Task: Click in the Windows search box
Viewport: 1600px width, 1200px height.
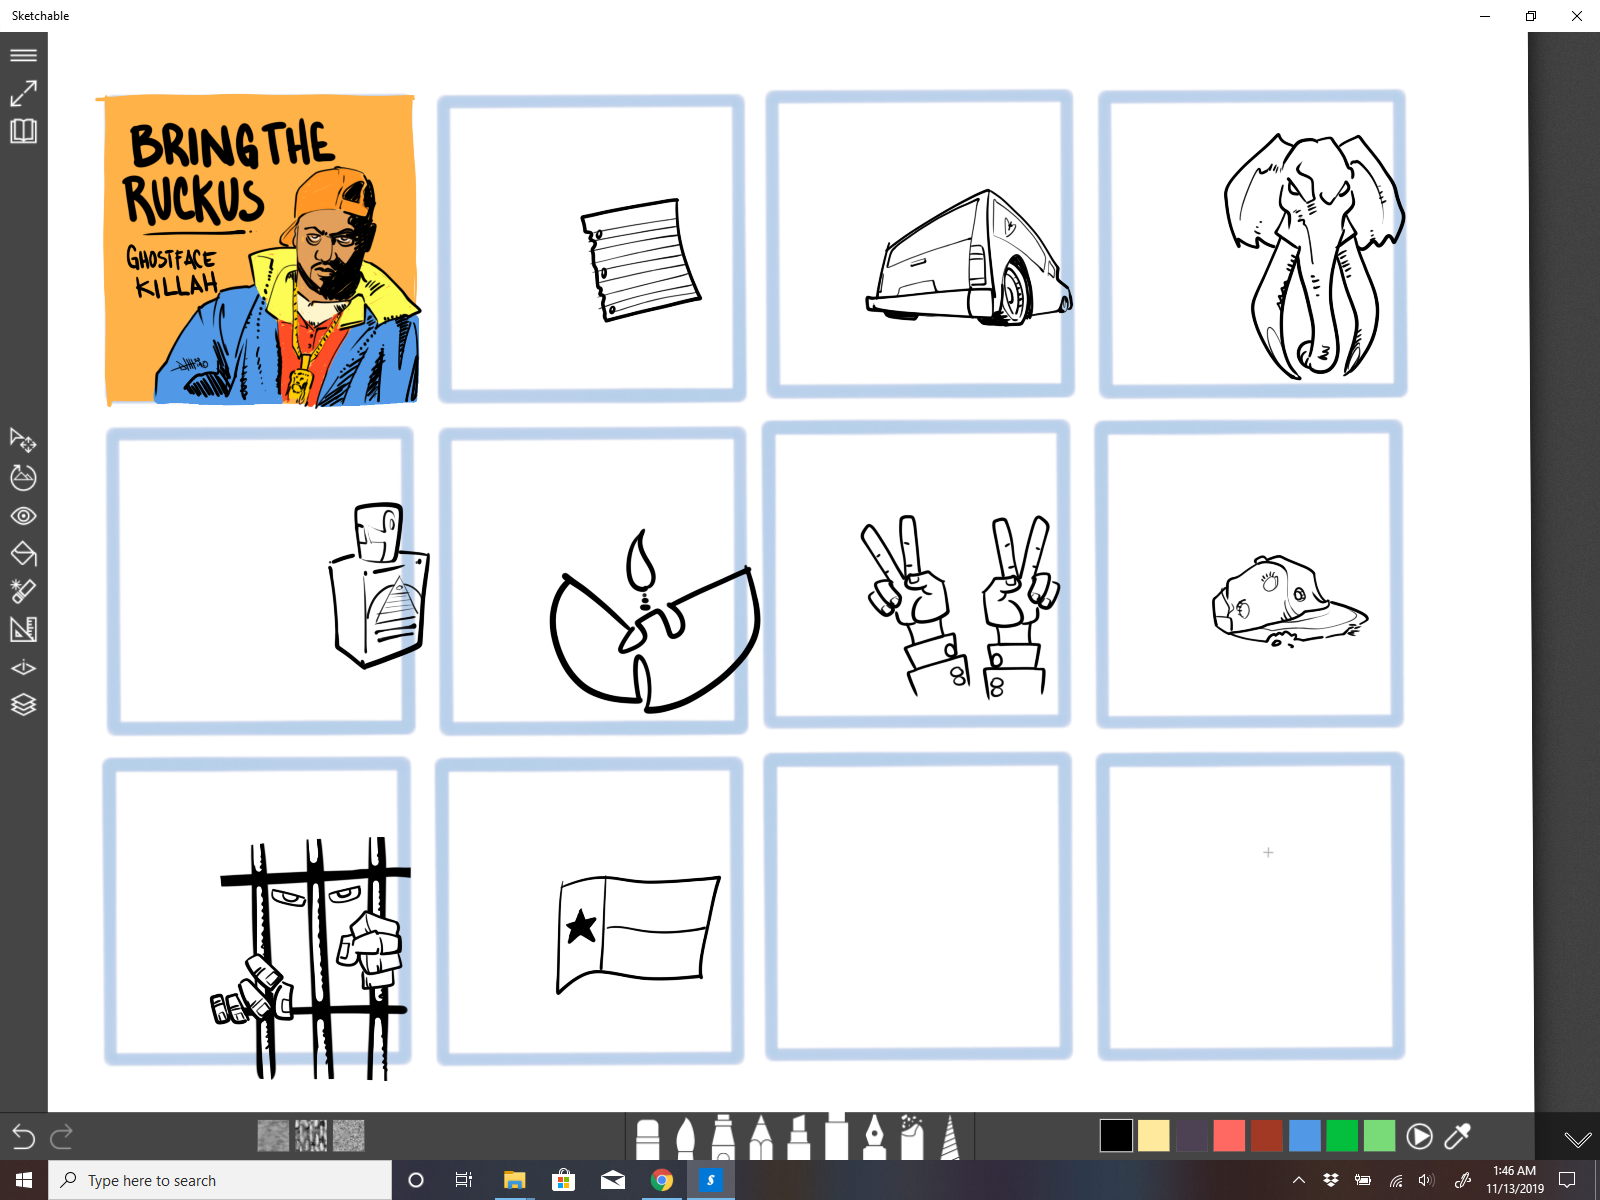Action: coord(220,1180)
